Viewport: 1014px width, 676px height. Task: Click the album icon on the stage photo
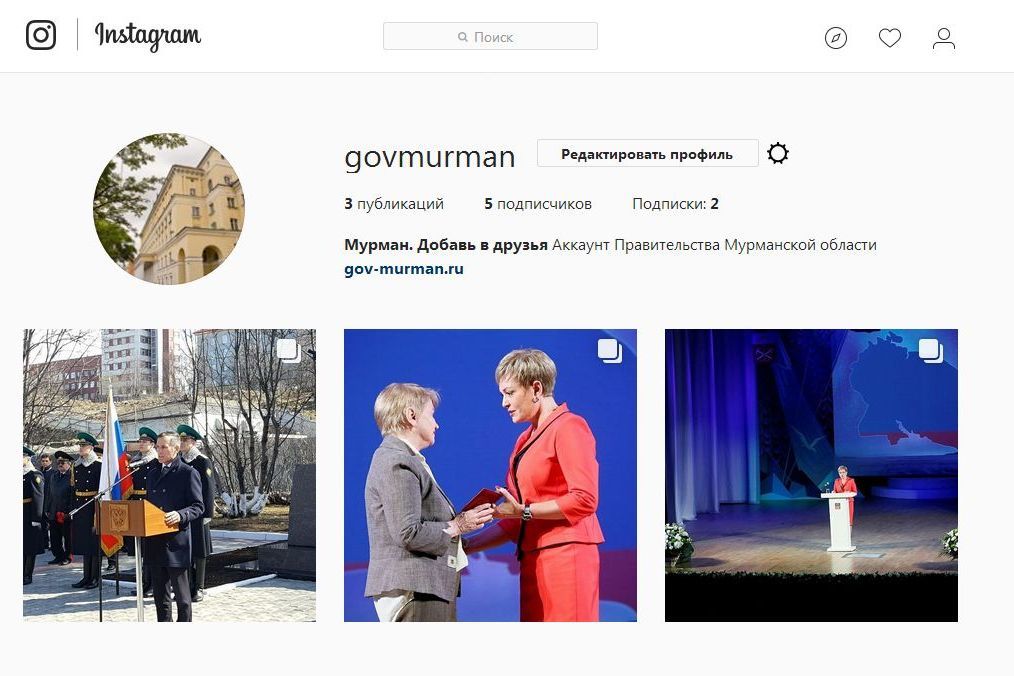(x=931, y=351)
